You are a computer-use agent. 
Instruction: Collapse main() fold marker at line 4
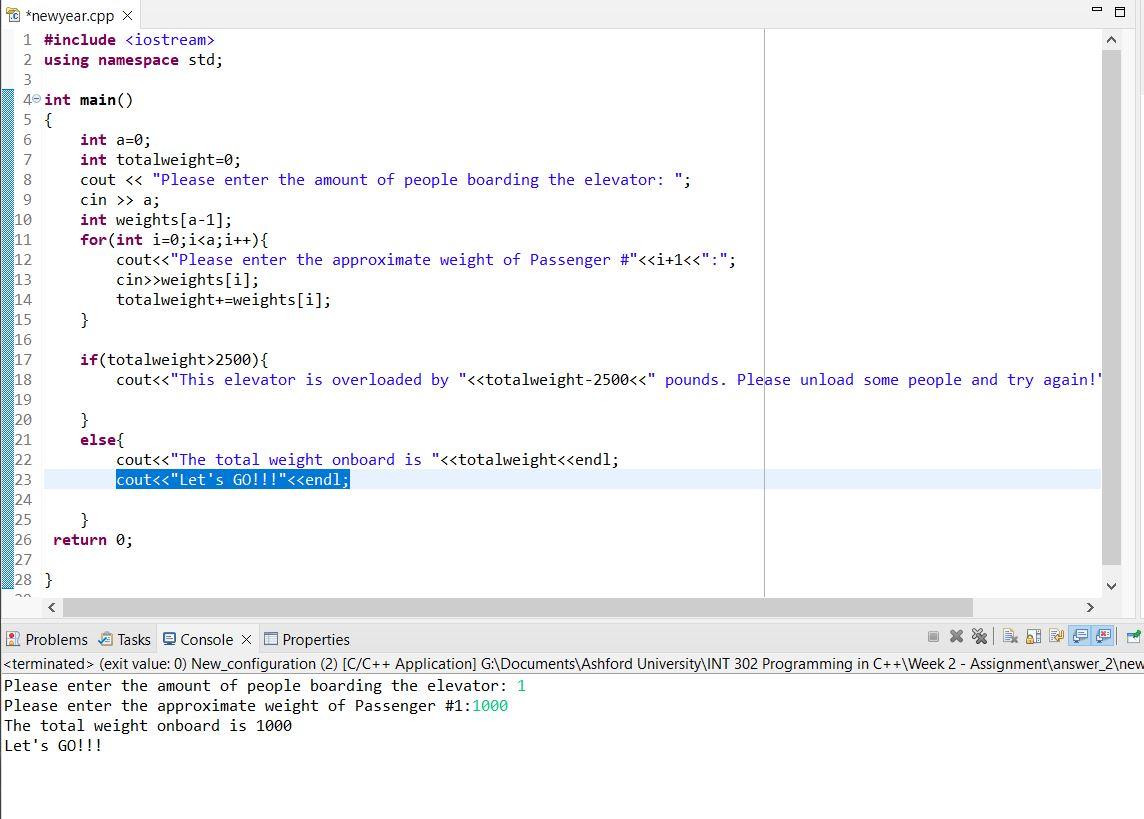coord(36,99)
